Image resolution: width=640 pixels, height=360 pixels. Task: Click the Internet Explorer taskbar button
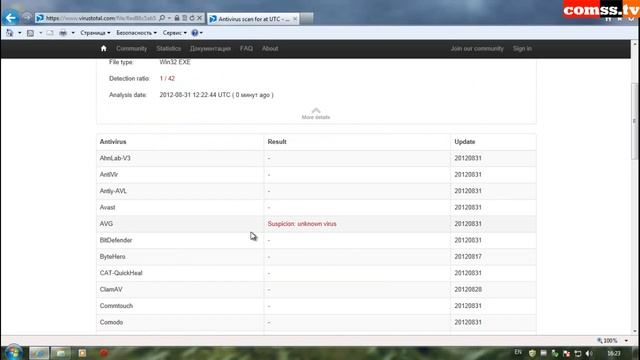[x=39, y=353]
